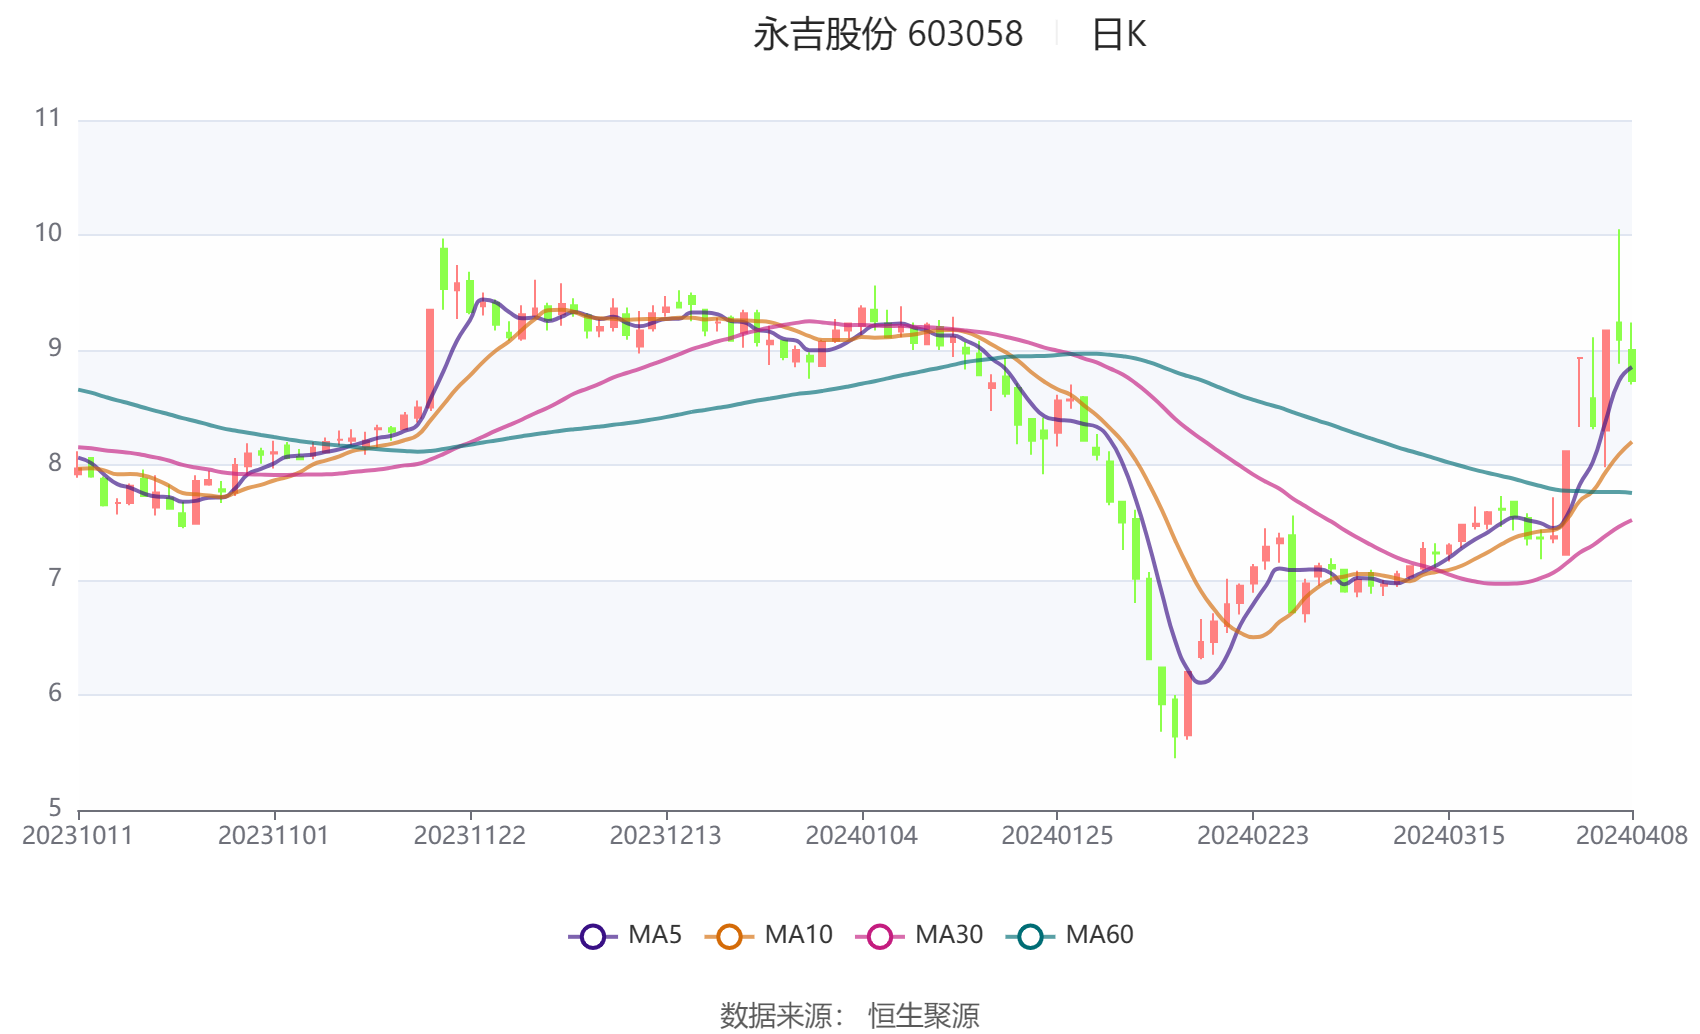Click the 20231213 date axis label
Viewport: 1700px width, 1034px height.
click(666, 836)
